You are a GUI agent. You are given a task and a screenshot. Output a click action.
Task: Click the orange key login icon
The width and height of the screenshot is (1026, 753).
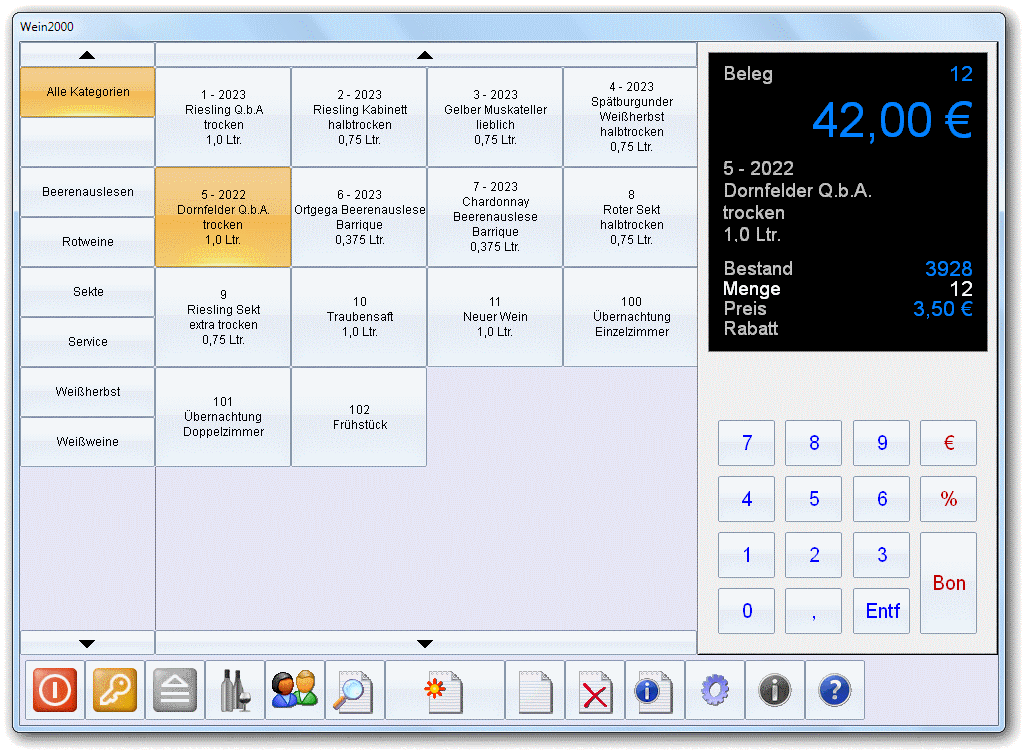click(114, 690)
